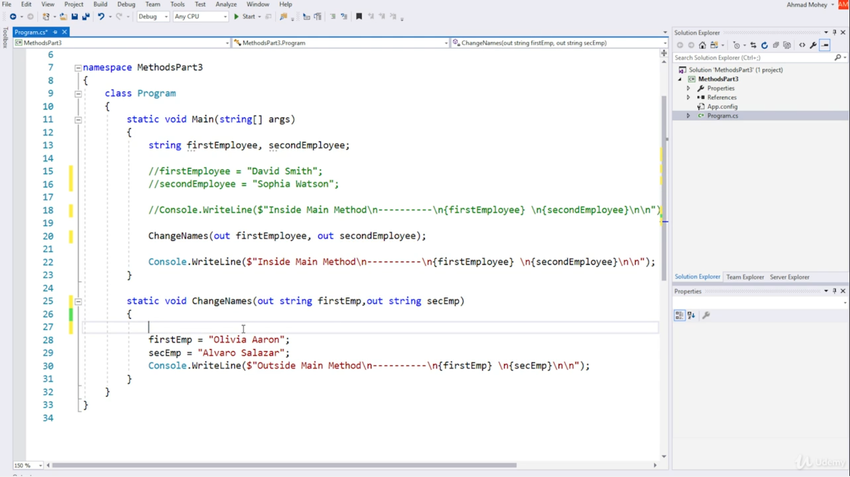The height and width of the screenshot is (477, 850).
Task: Click the Collapse All icon in Solution Explorer
Action: pyautogui.click(x=776, y=46)
